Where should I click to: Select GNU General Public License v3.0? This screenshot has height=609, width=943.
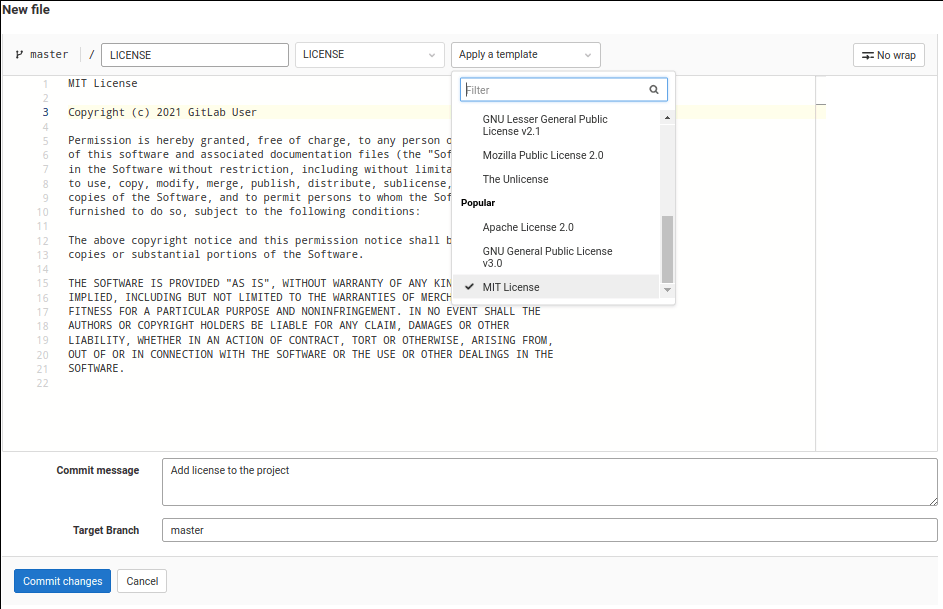(x=549, y=257)
